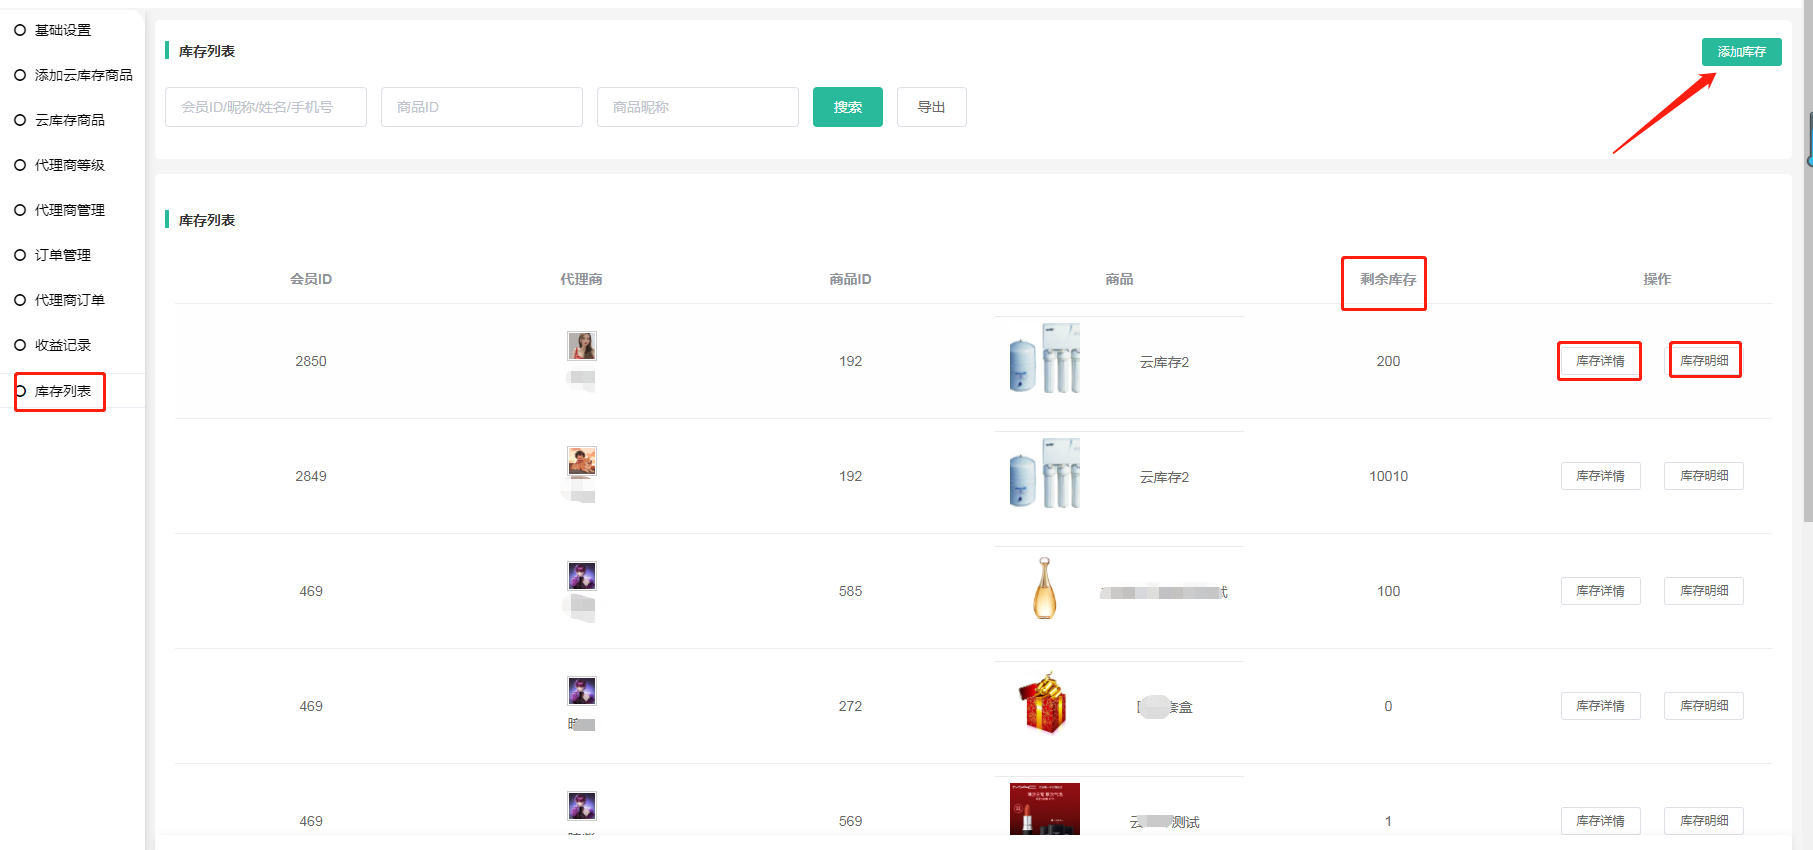Click the green 添加库存 button

pos(1741,52)
